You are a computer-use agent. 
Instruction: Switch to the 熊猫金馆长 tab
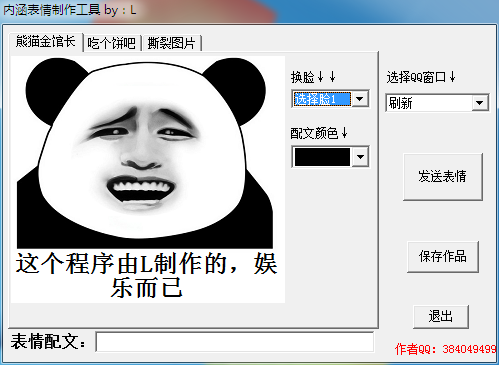pos(46,42)
